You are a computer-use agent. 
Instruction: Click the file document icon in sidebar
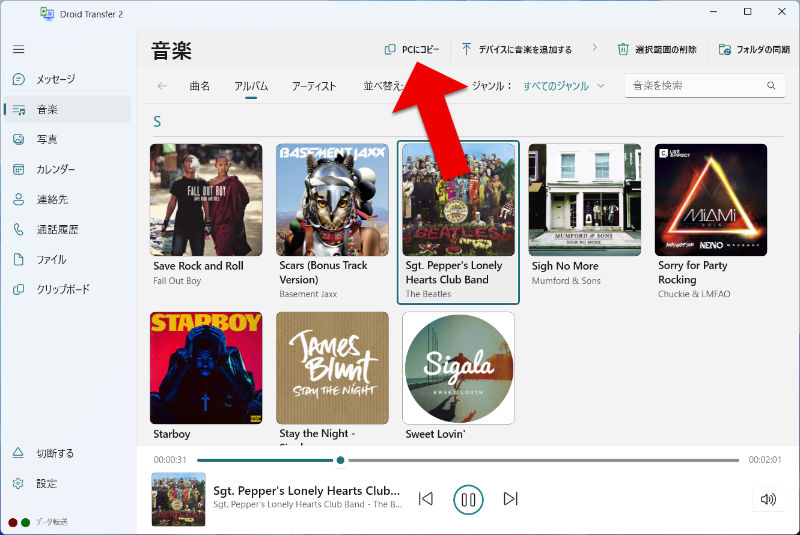(18, 260)
